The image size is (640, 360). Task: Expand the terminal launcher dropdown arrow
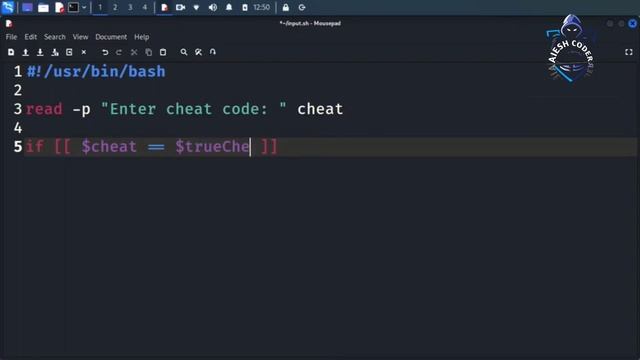(84, 7)
